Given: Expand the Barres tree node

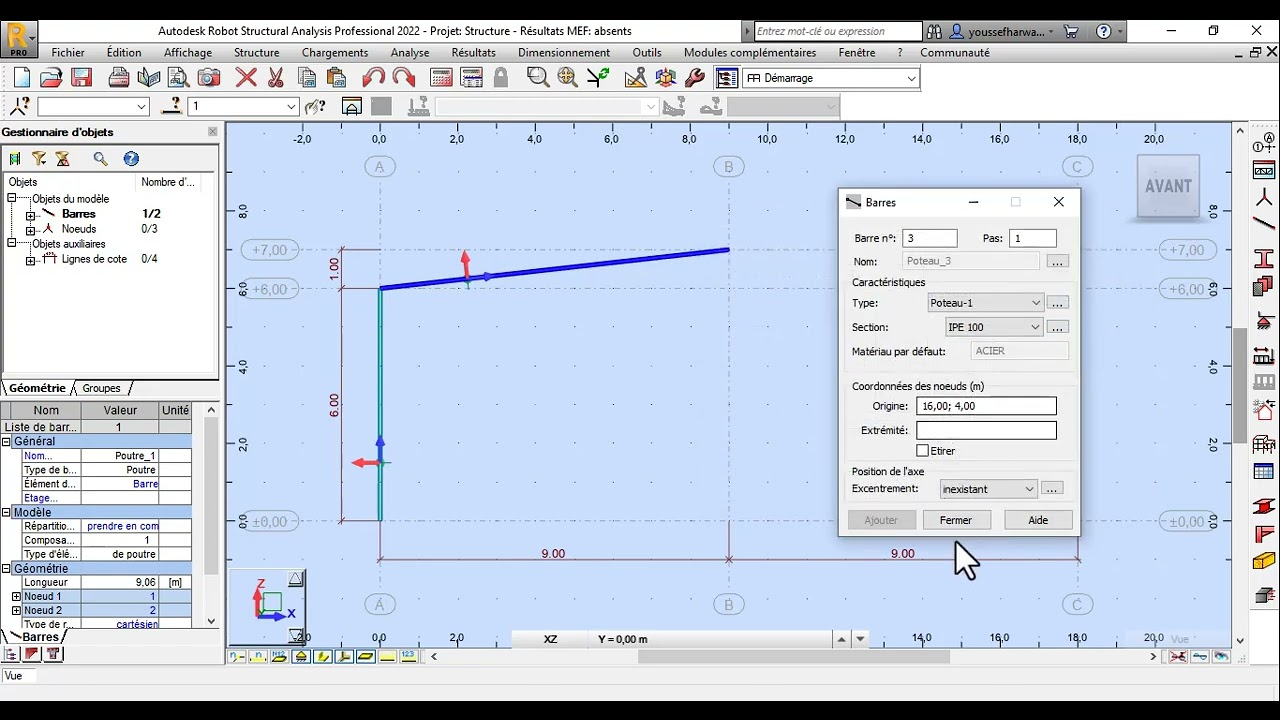Looking at the screenshot, I should tap(31, 214).
